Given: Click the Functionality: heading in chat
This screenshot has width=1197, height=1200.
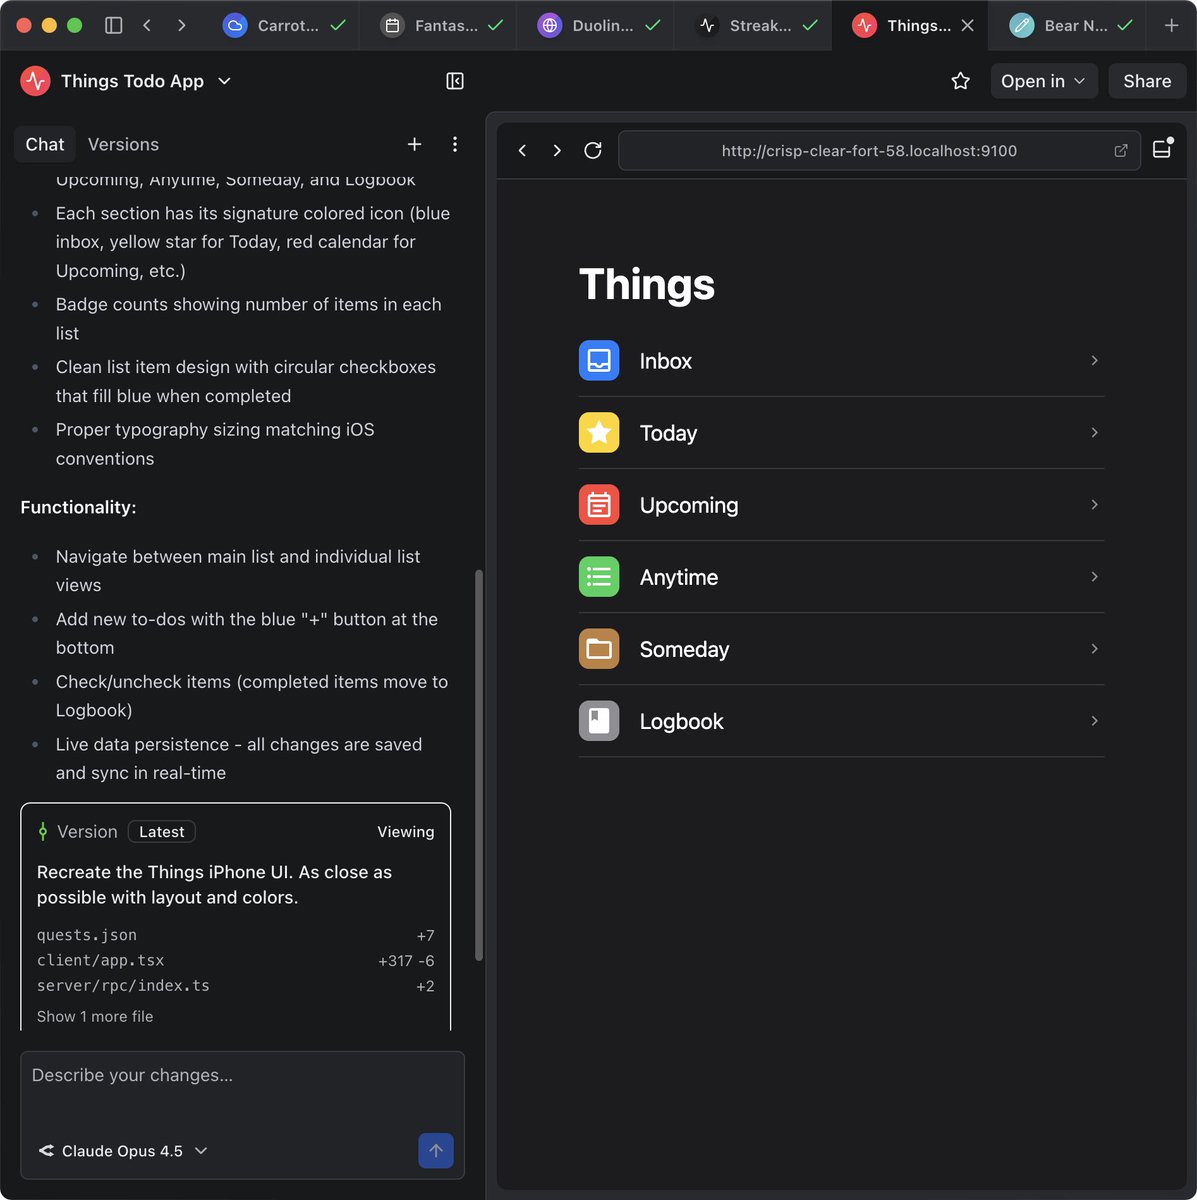Looking at the screenshot, I should pos(78,507).
